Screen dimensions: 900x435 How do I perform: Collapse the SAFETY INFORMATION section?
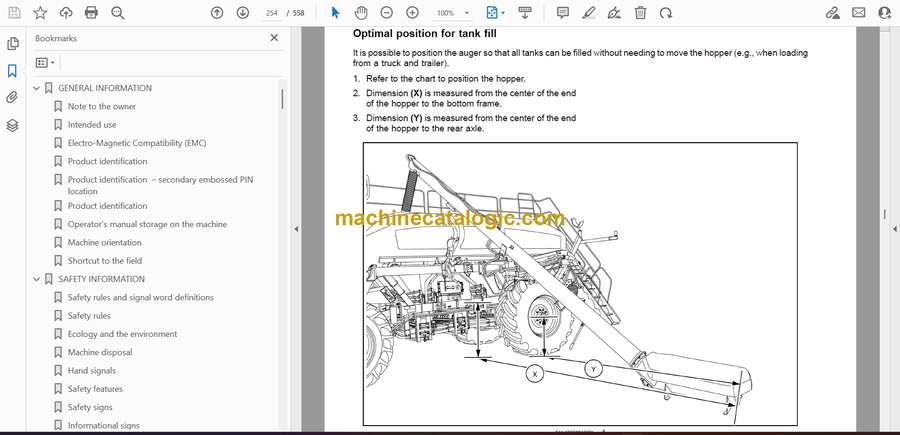click(x=37, y=279)
